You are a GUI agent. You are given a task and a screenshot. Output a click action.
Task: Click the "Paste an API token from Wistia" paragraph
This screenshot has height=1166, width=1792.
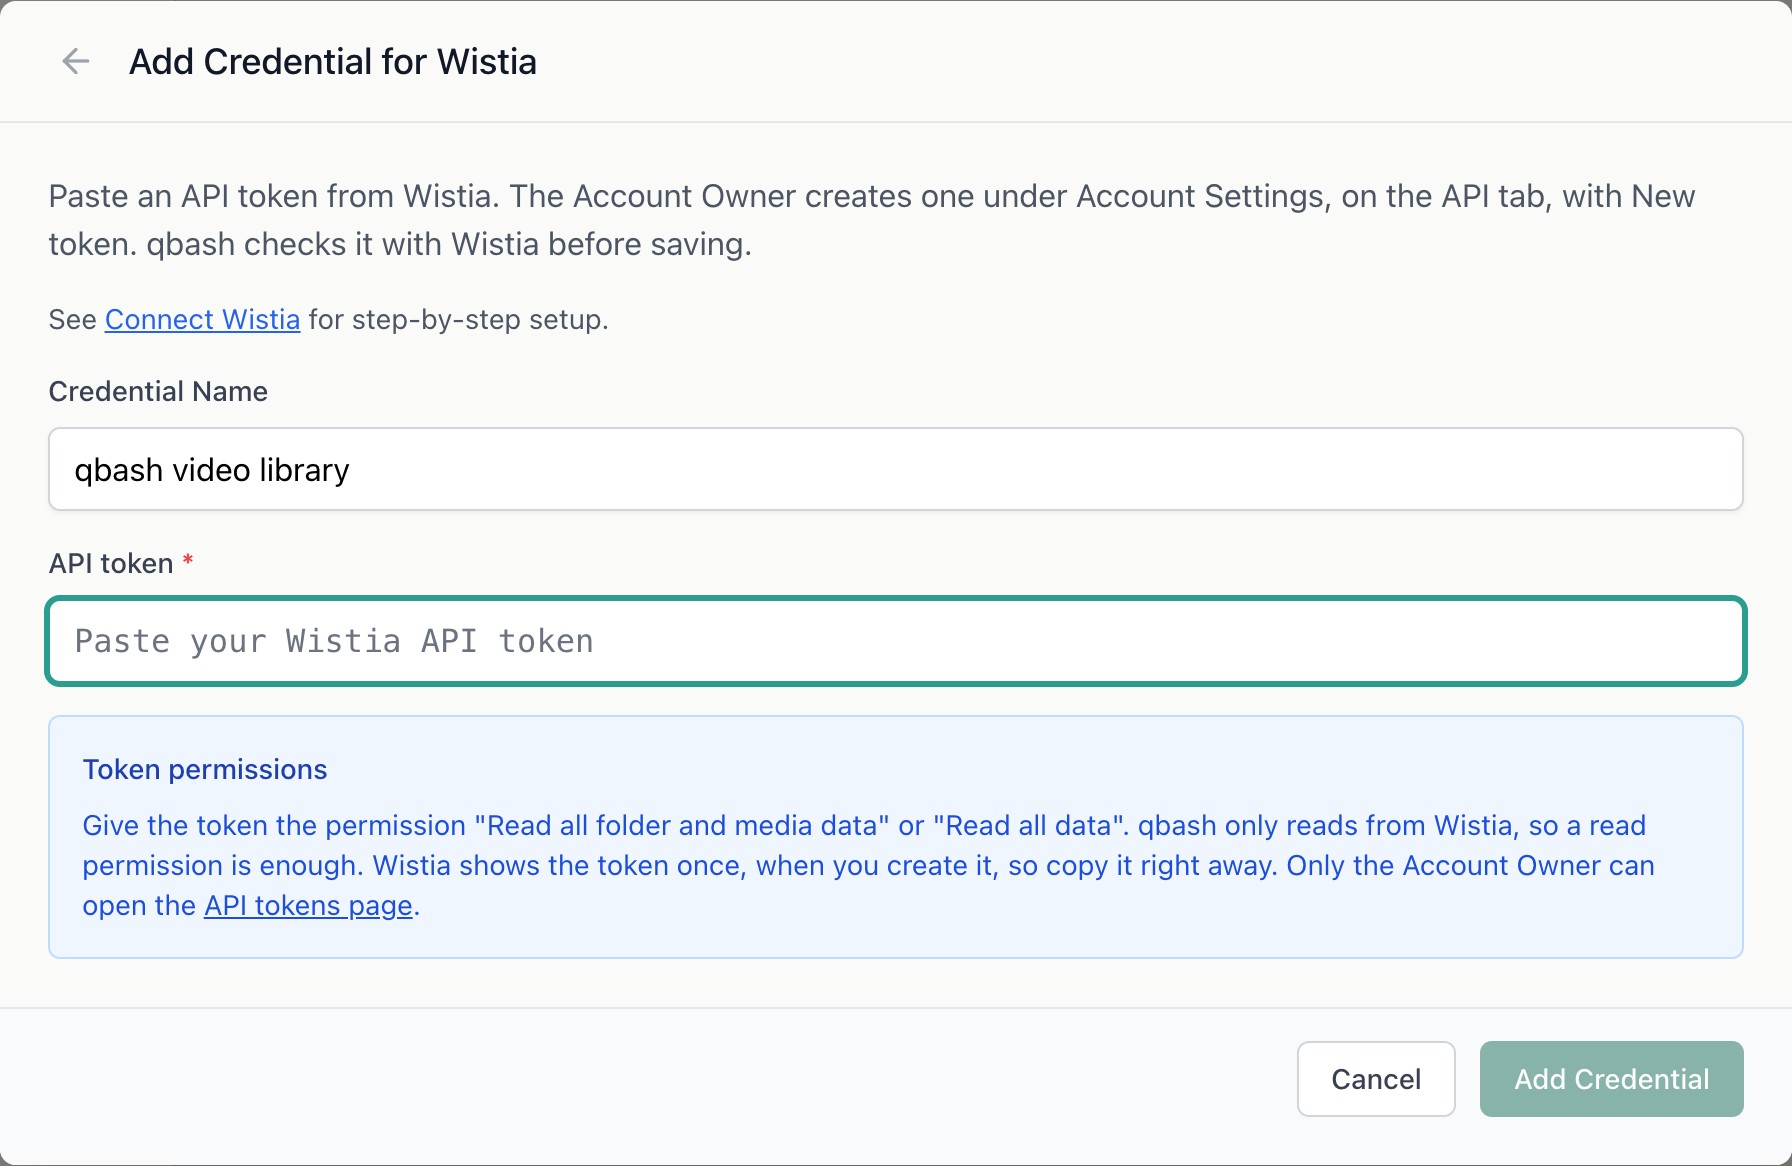click(872, 220)
